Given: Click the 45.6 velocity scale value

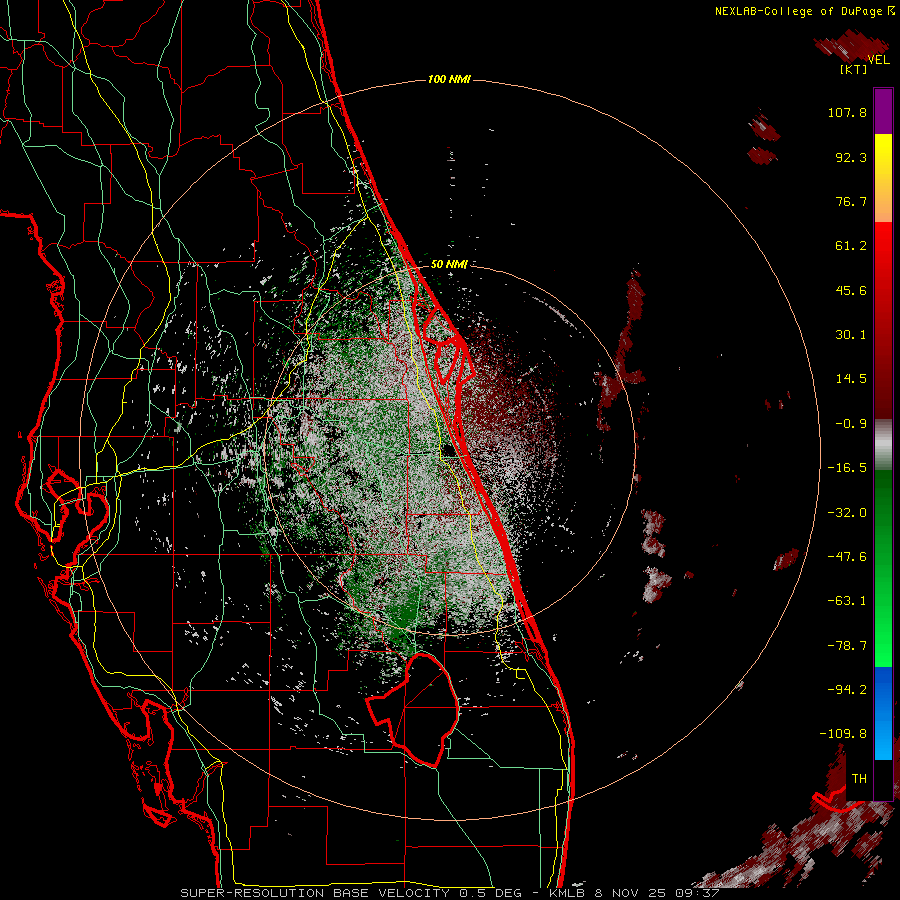Looking at the screenshot, I should [x=851, y=290].
